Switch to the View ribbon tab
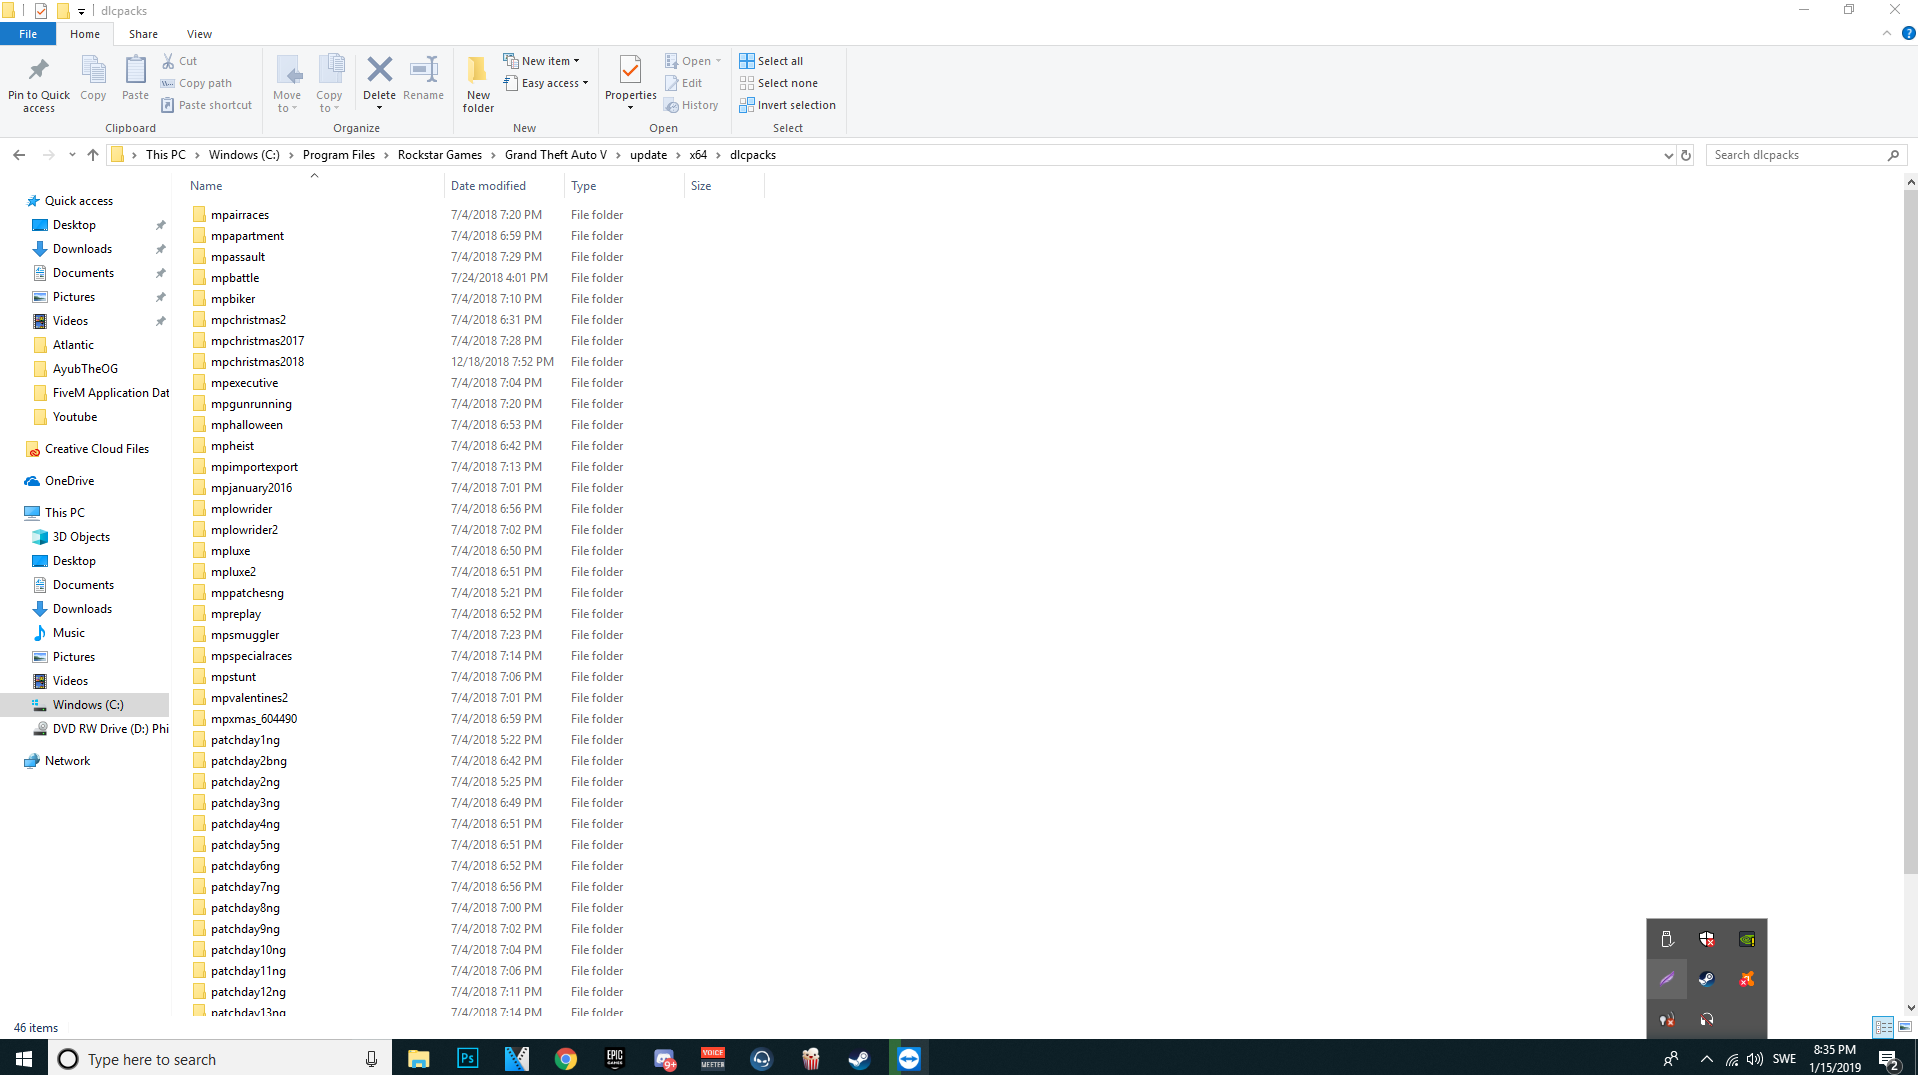The width and height of the screenshot is (1918, 1075). tap(199, 34)
